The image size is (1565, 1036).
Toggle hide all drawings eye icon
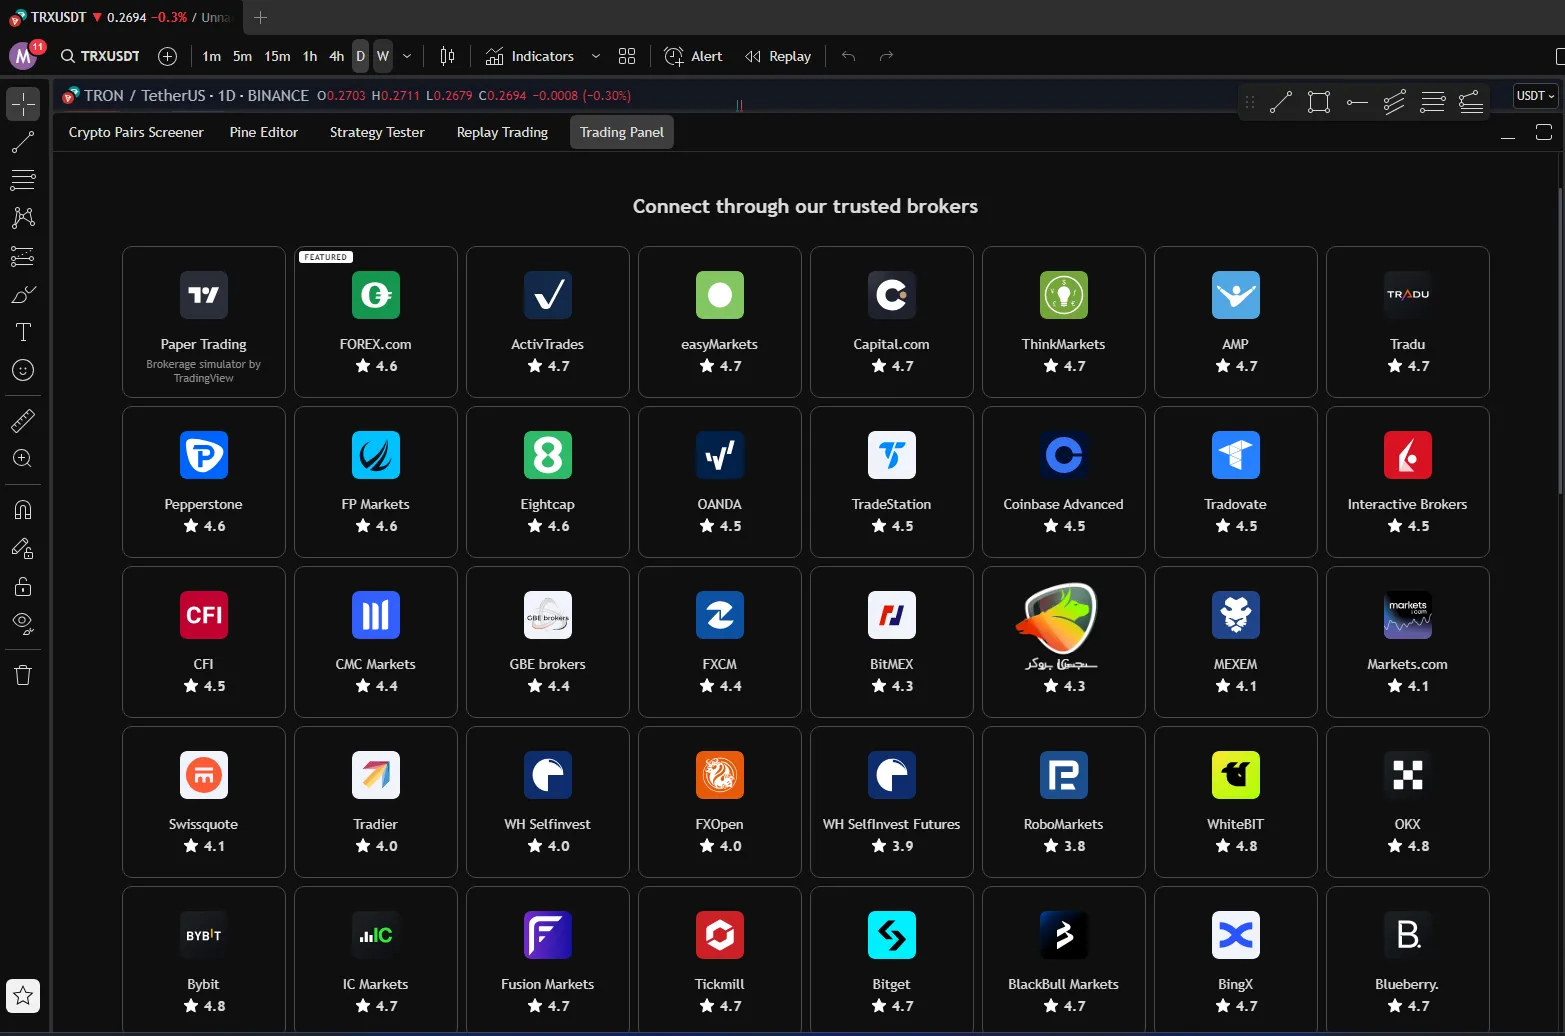(23, 624)
